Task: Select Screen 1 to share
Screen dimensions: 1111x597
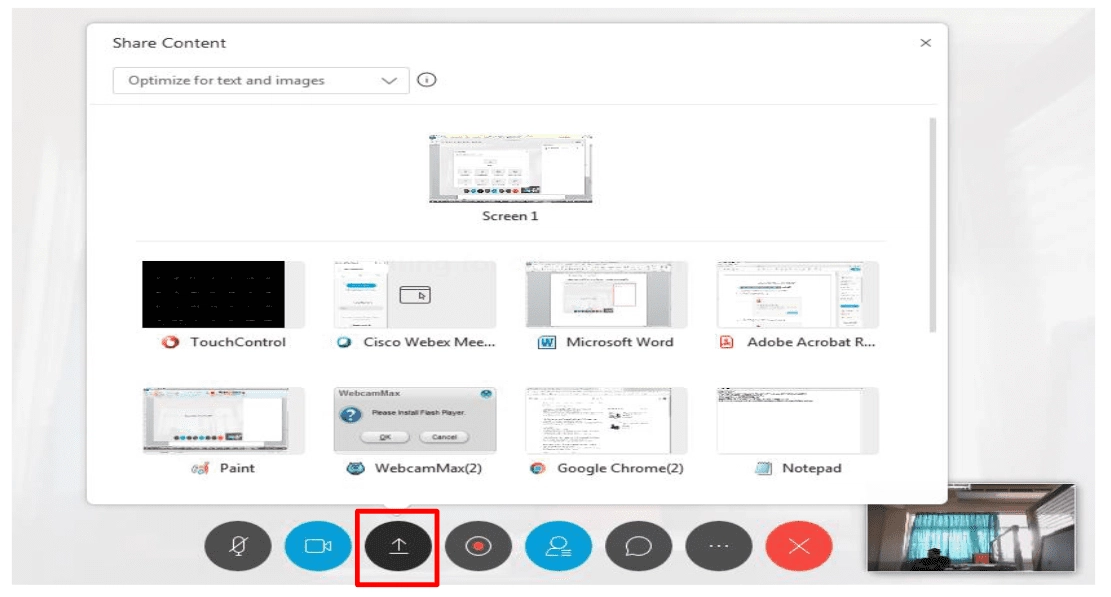Action: pos(510,168)
